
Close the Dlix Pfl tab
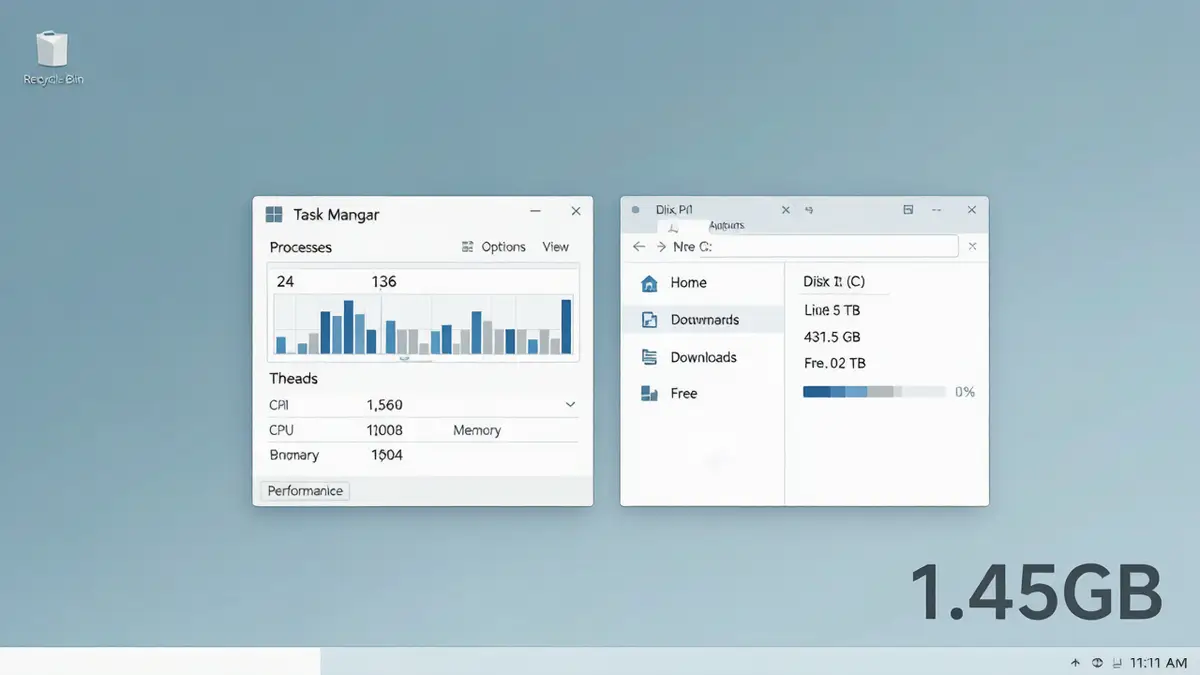(x=785, y=210)
